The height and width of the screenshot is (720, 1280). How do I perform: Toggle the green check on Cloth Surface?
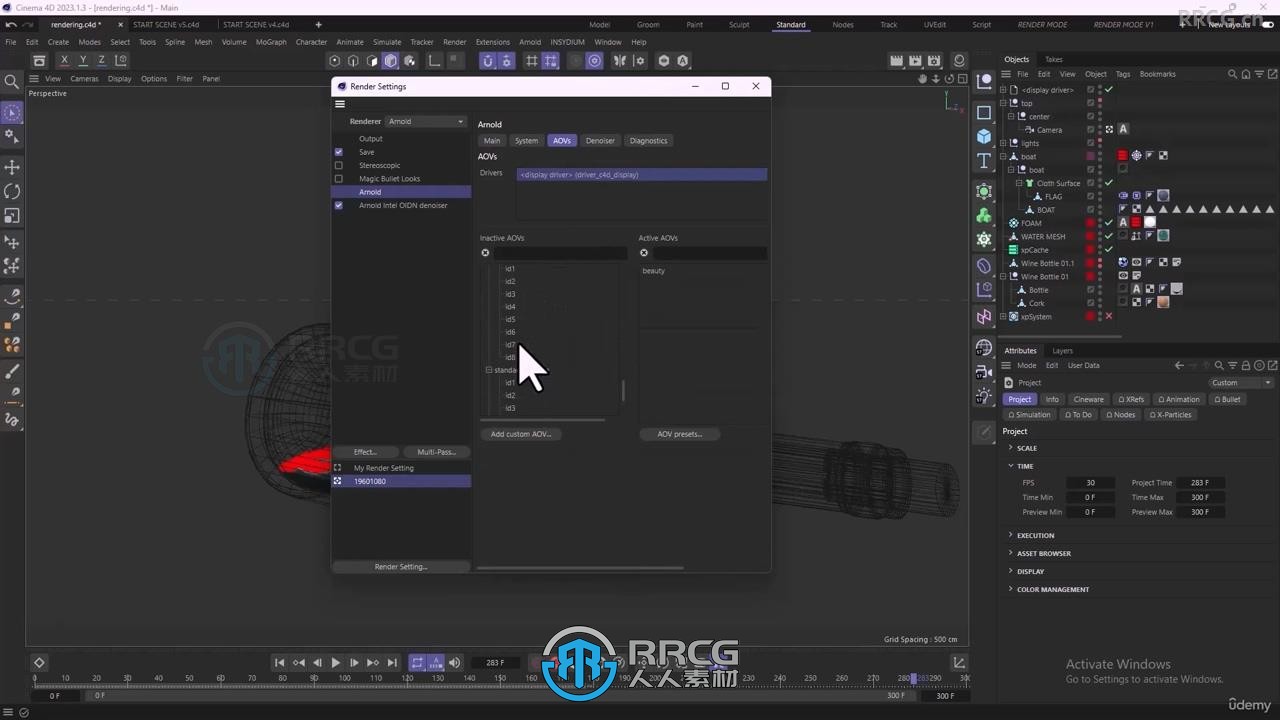(x=1109, y=183)
